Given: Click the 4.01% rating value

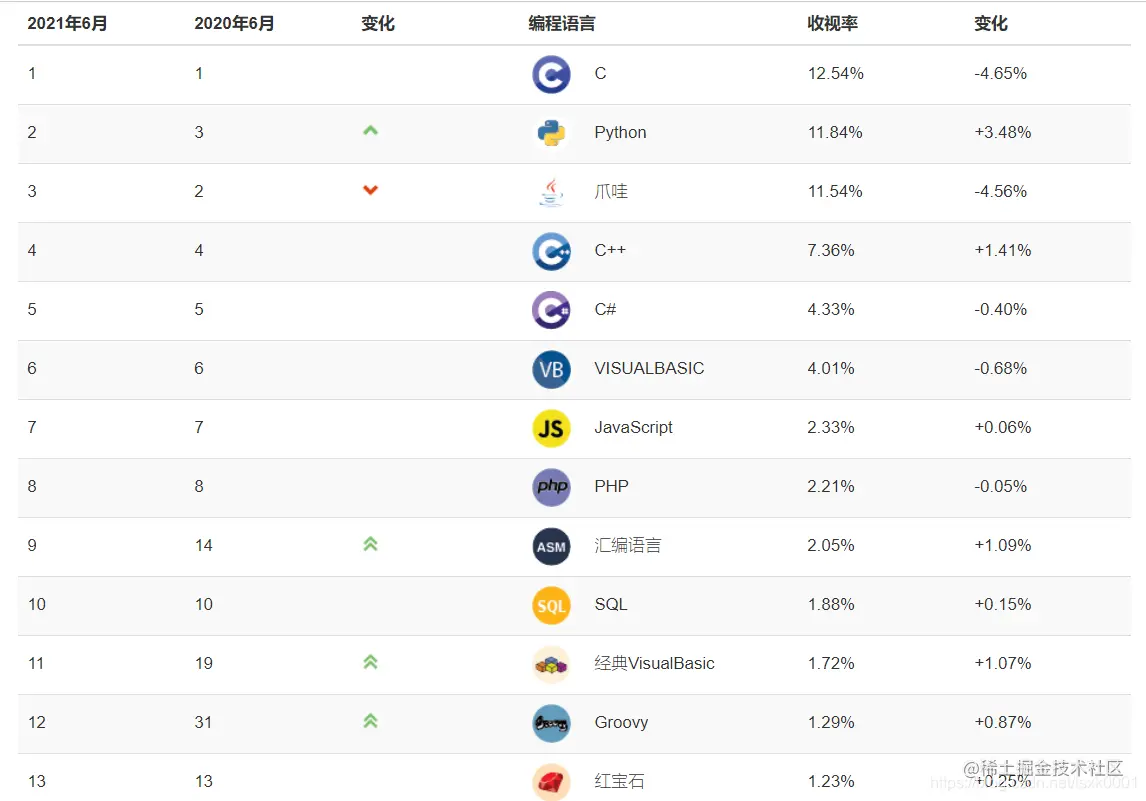Looking at the screenshot, I should (x=830, y=368).
